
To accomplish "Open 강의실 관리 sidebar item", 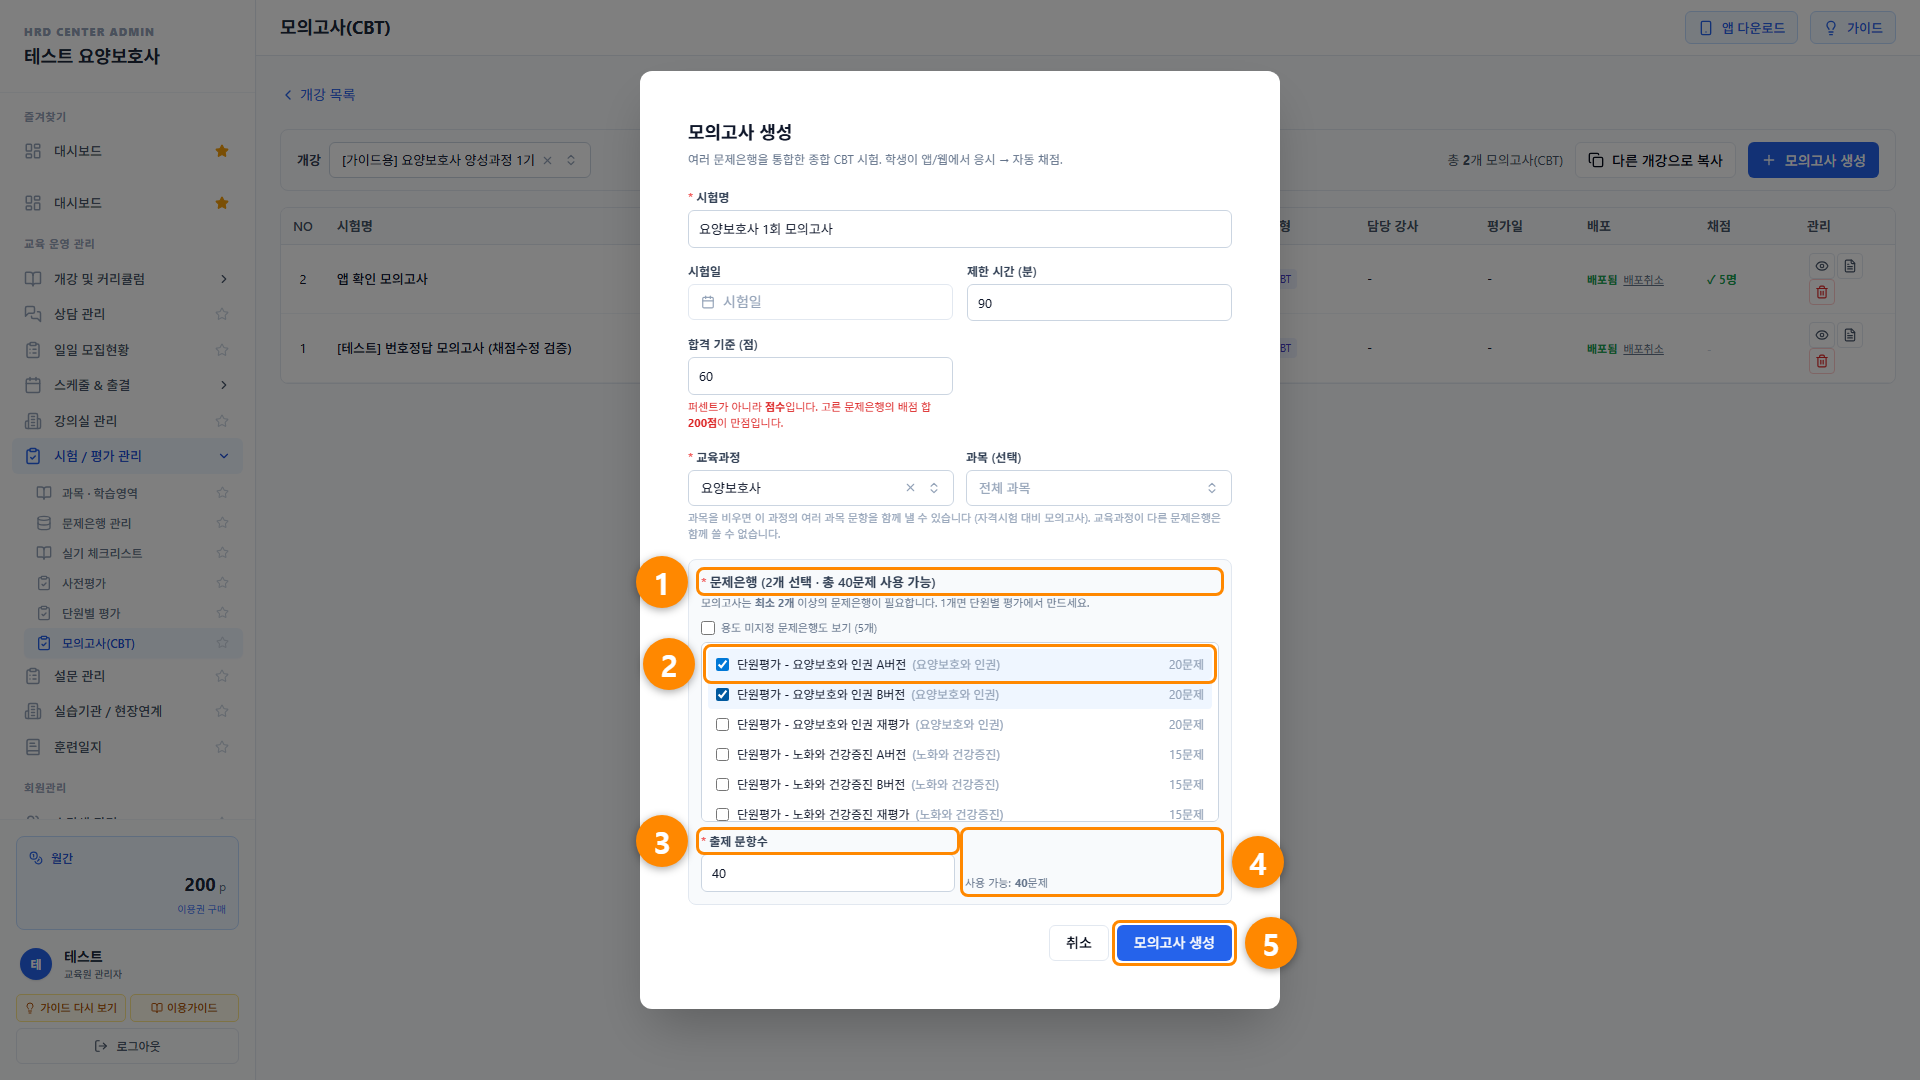I will 127,421.
